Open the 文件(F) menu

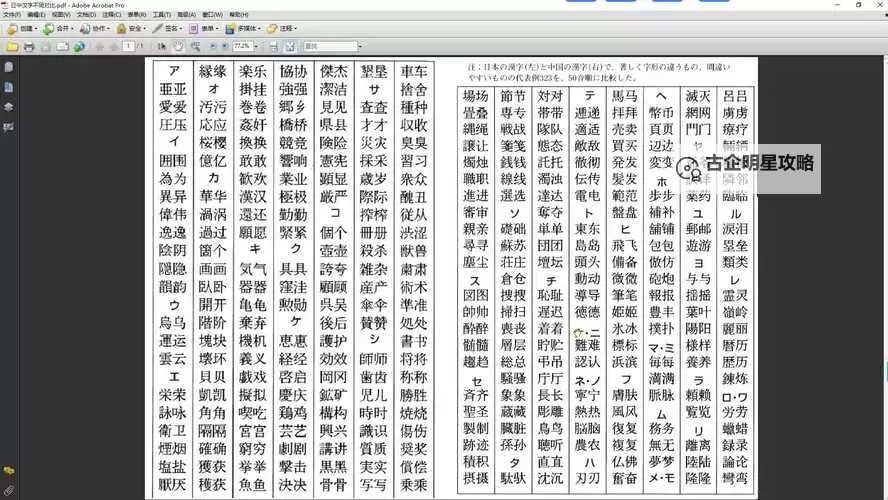point(12,15)
